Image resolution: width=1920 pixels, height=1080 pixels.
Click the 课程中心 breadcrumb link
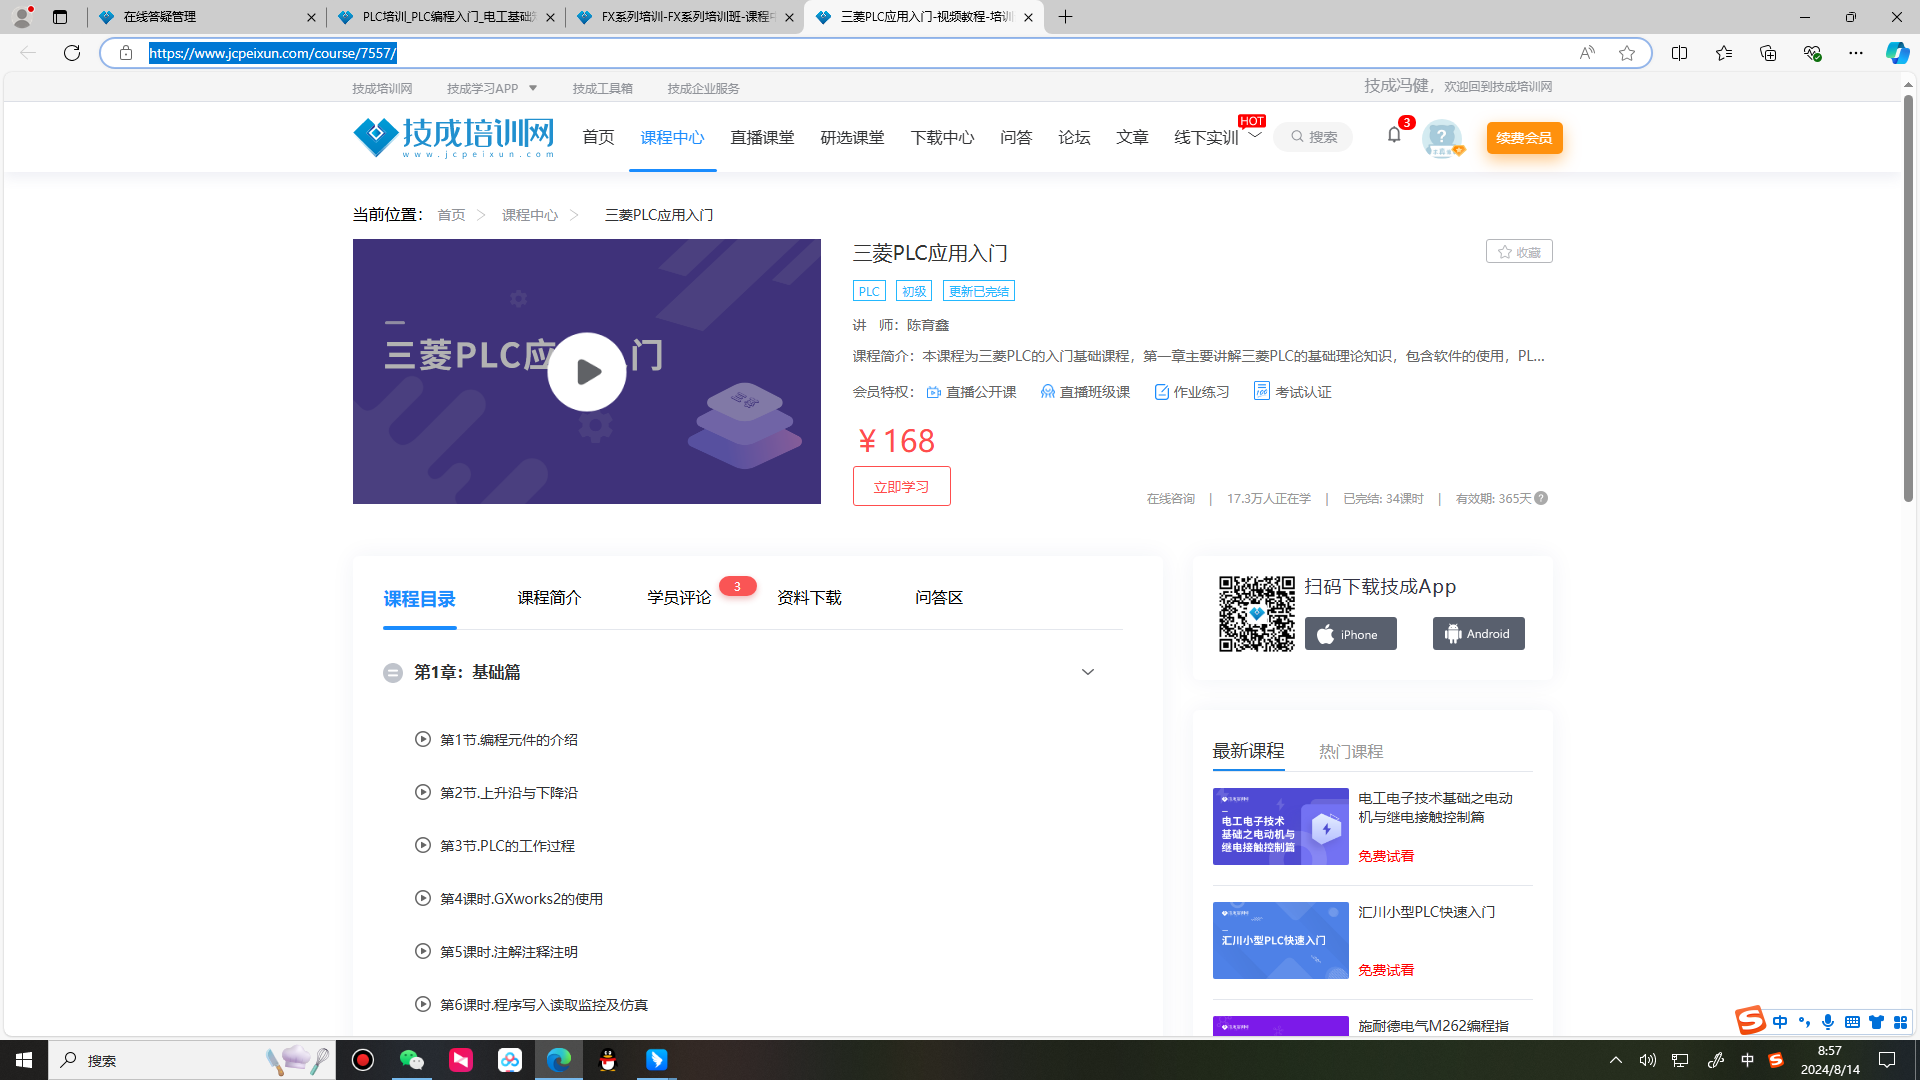pos(530,215)
